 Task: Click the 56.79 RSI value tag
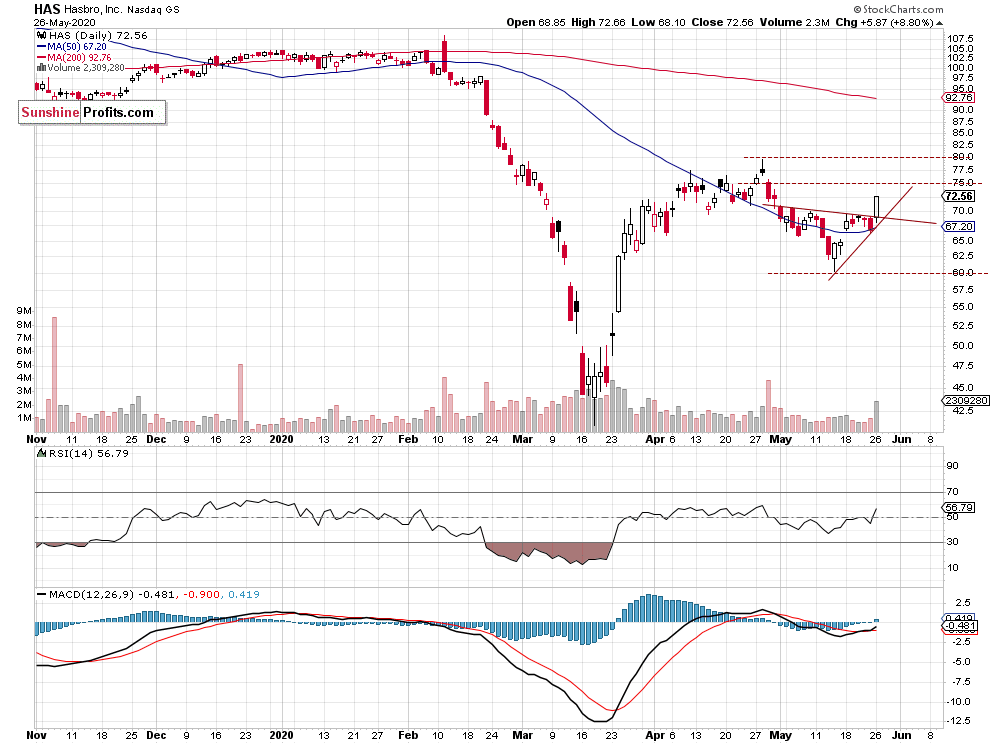click(958, 507)
